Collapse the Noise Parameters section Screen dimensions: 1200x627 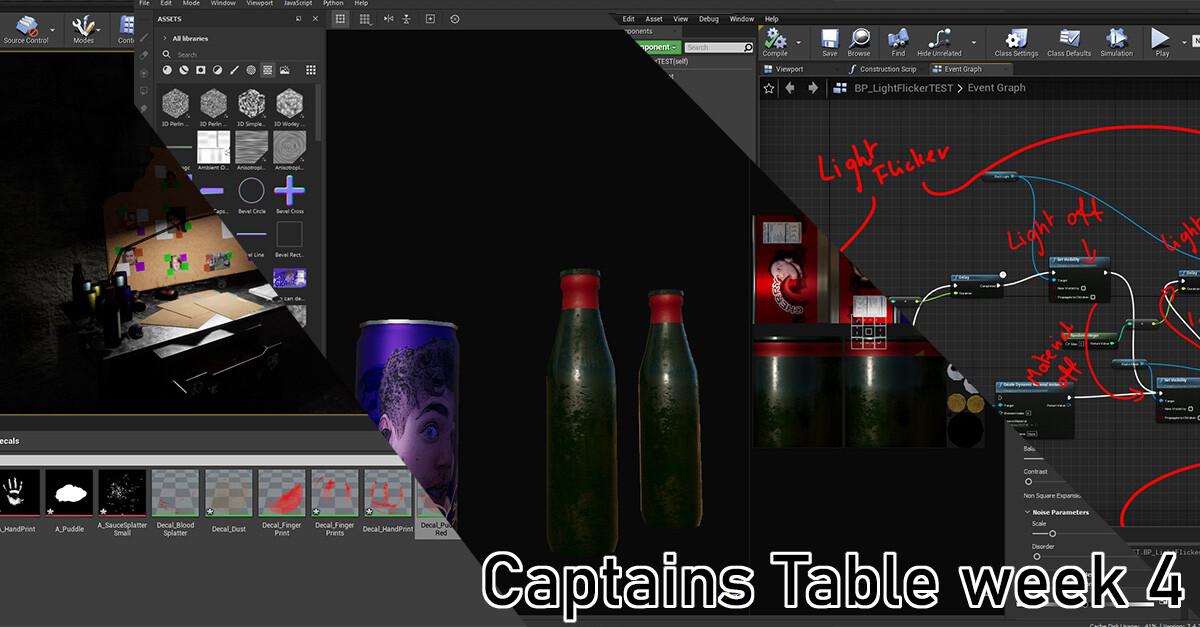(1028, 511)
